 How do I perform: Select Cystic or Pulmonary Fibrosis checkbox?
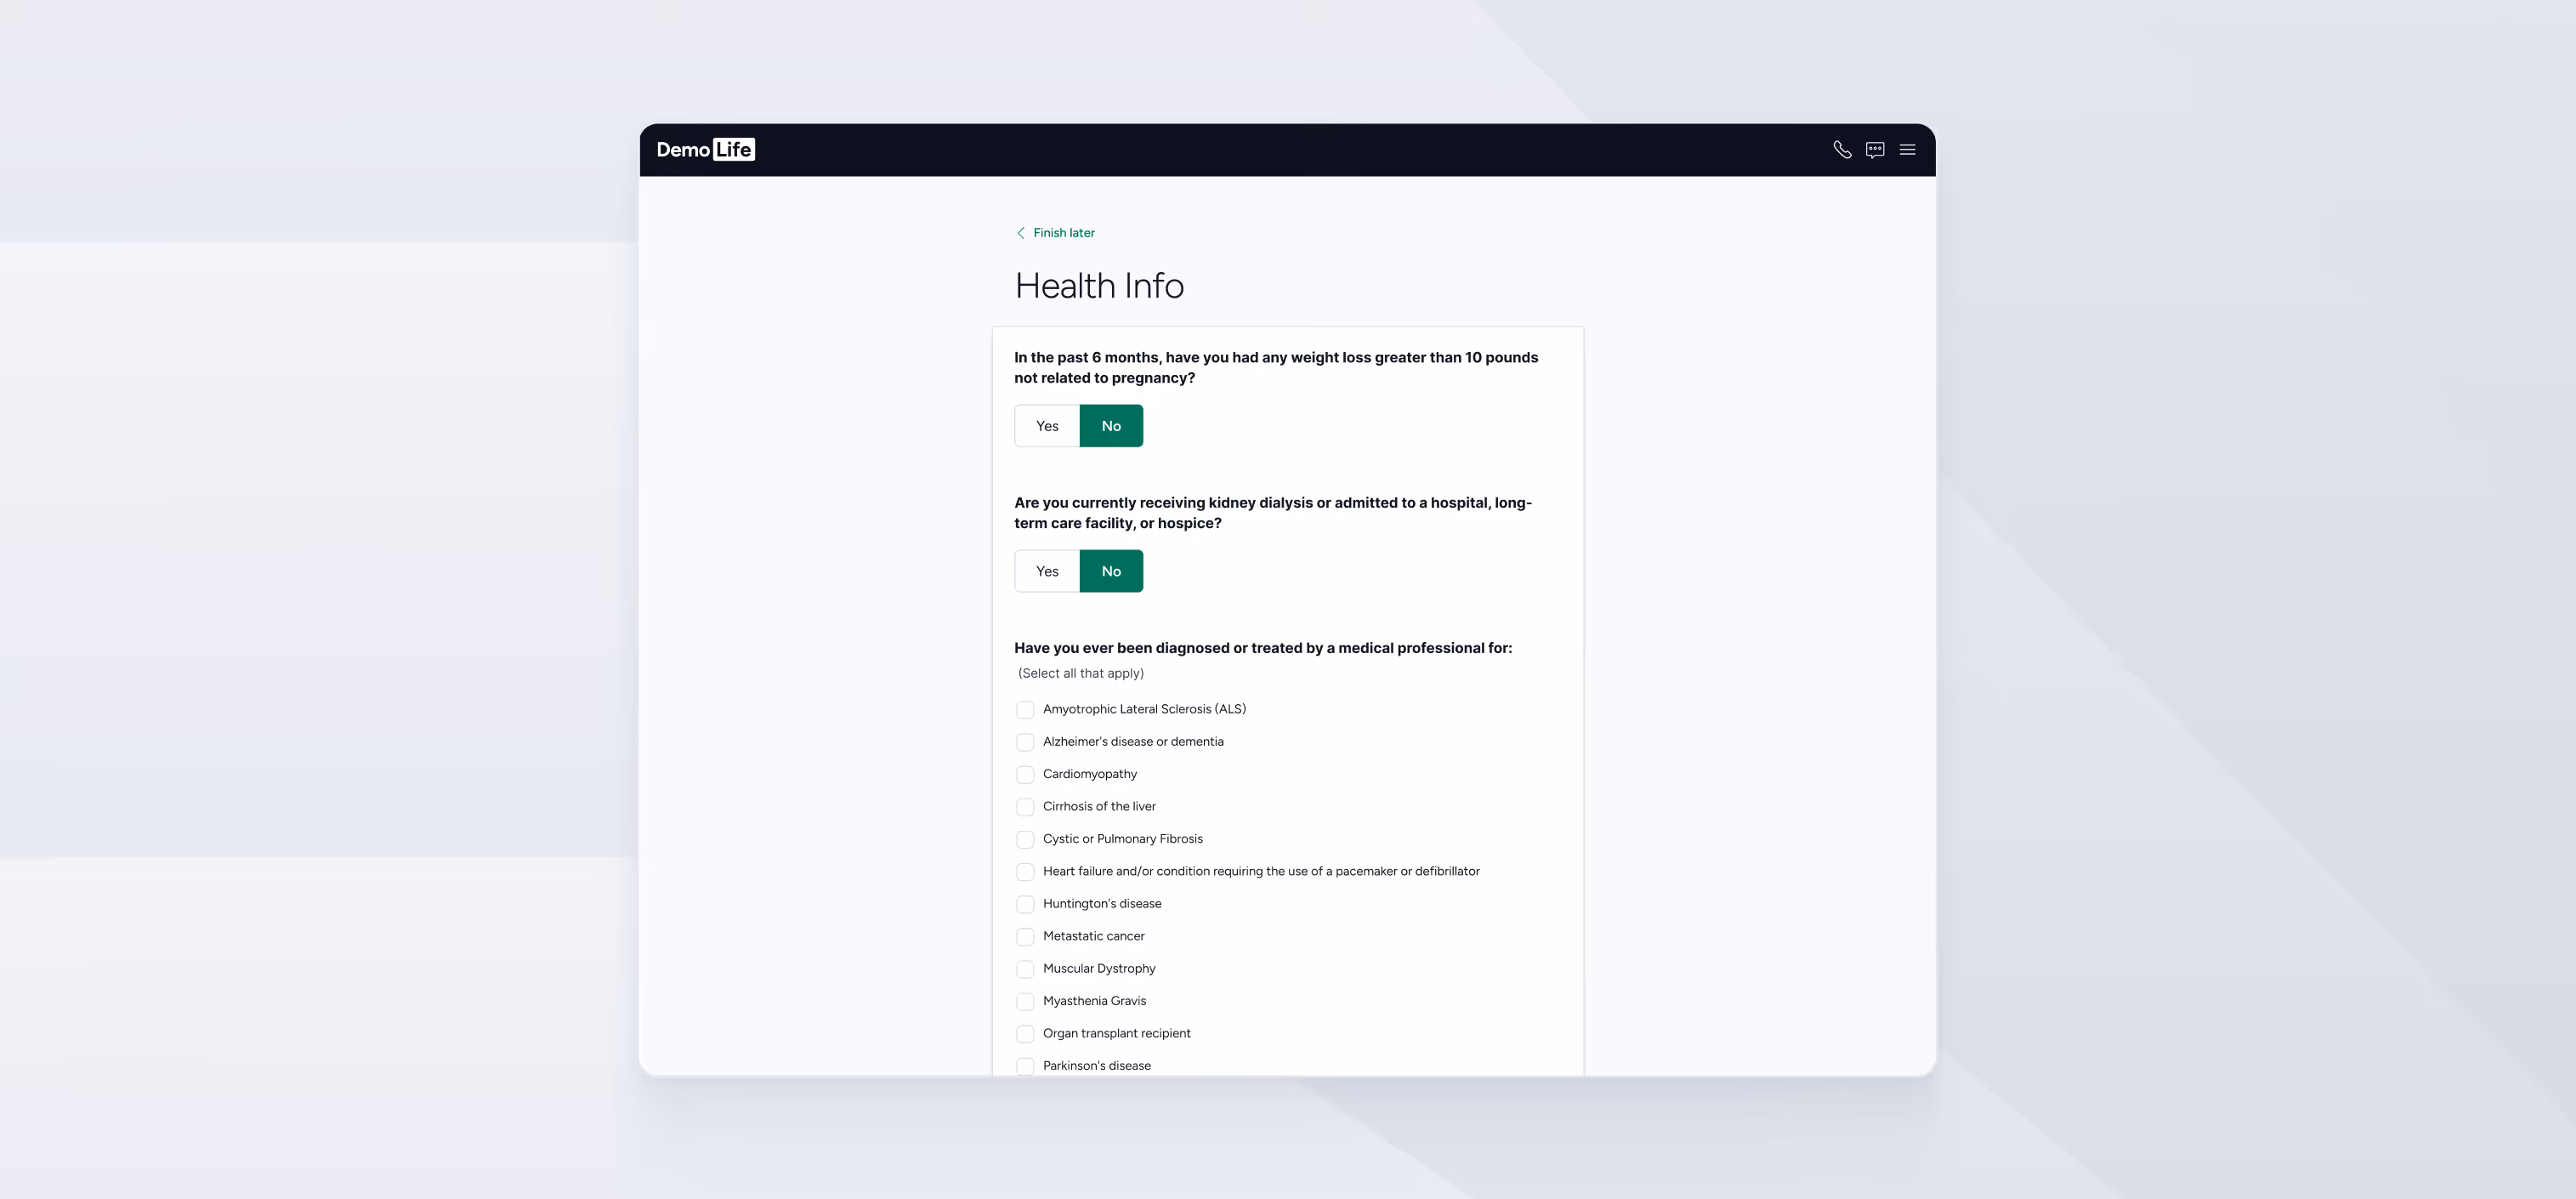[x=1025, y=839]
